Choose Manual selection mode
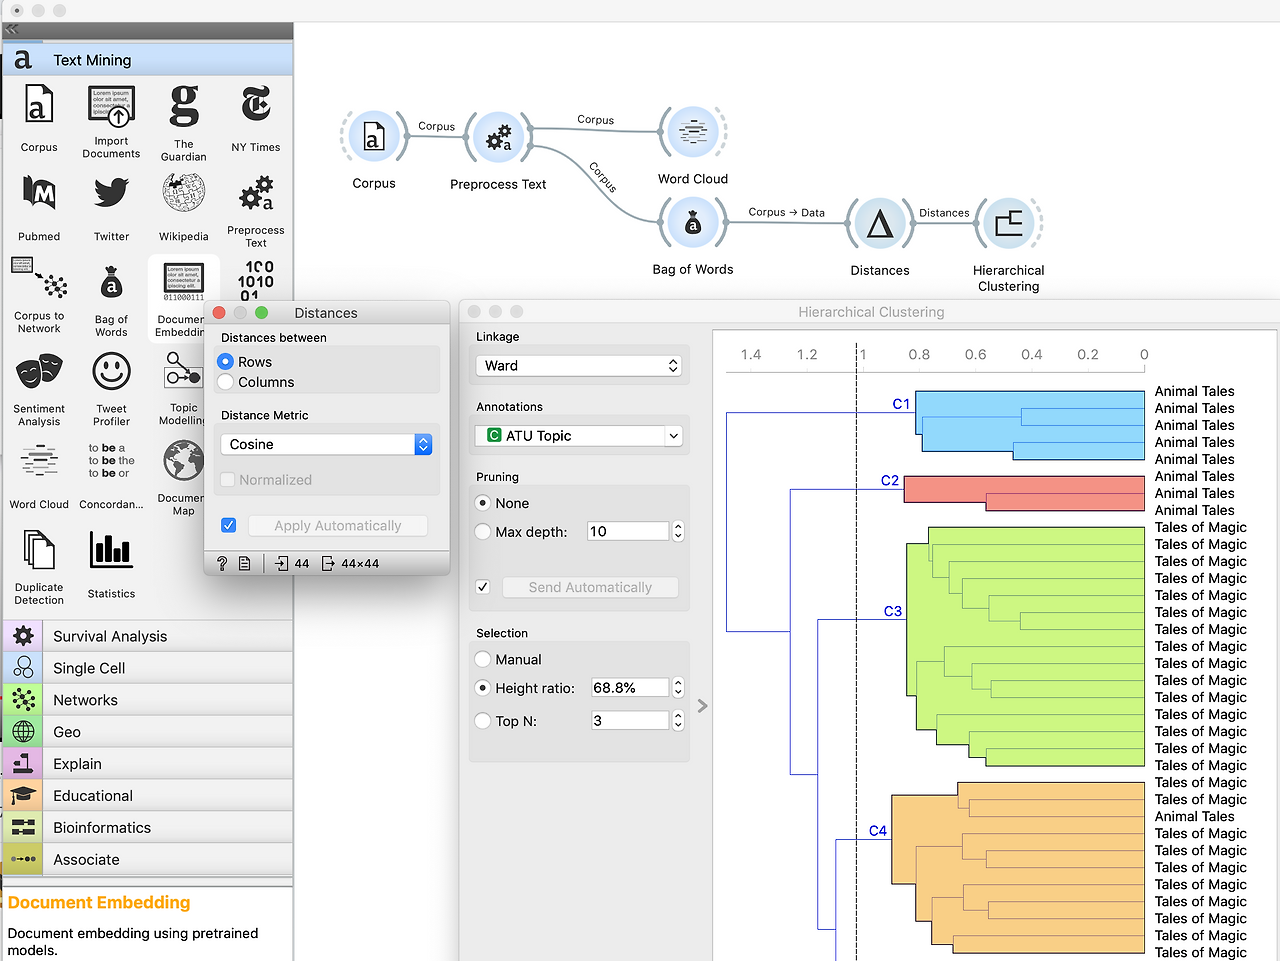The width and height of the screenshot is (1280, 961). [x=483, y=660]
